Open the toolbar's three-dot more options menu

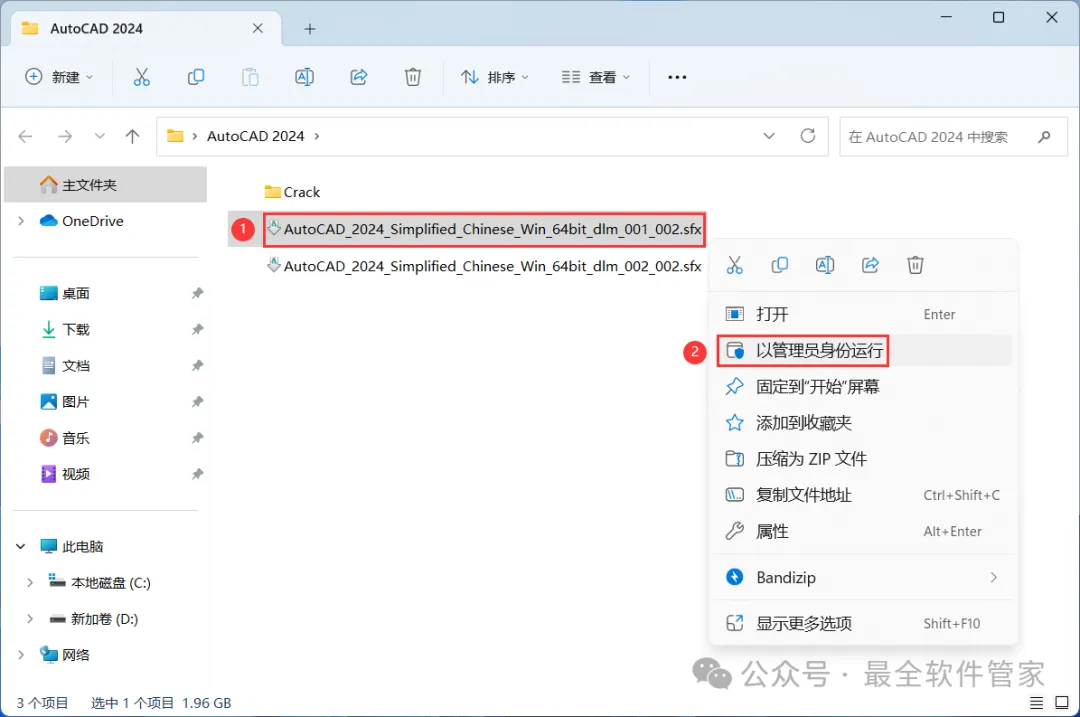point(677,77)
